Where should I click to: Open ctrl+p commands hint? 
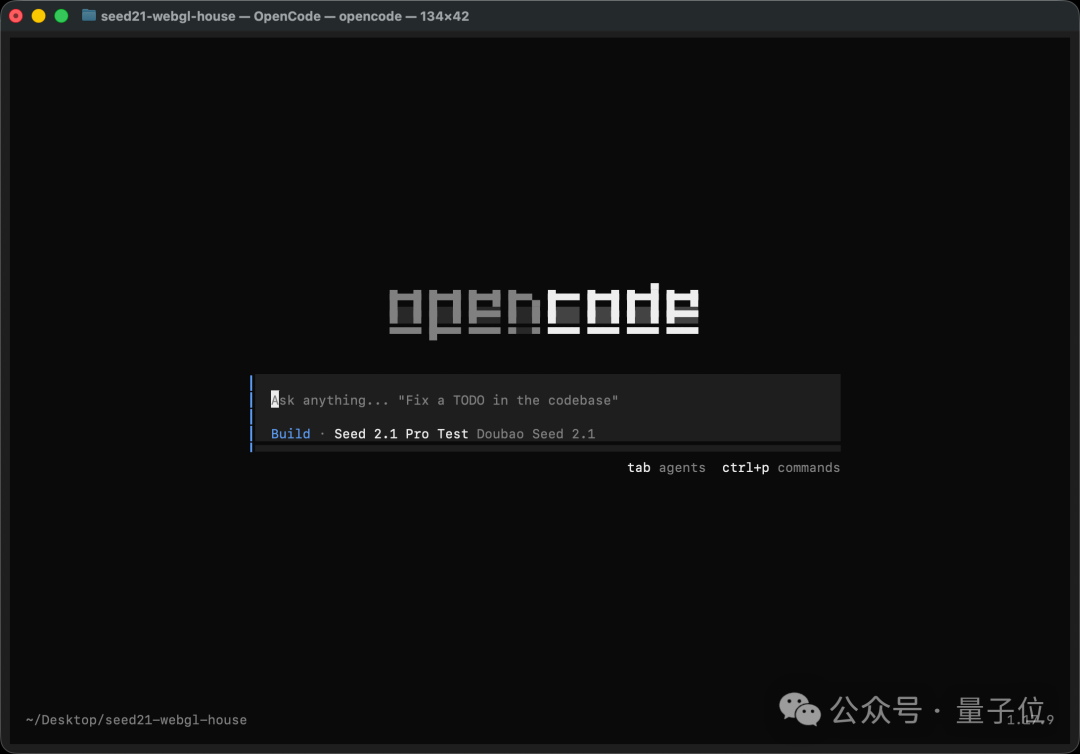(x=780, y=468)
